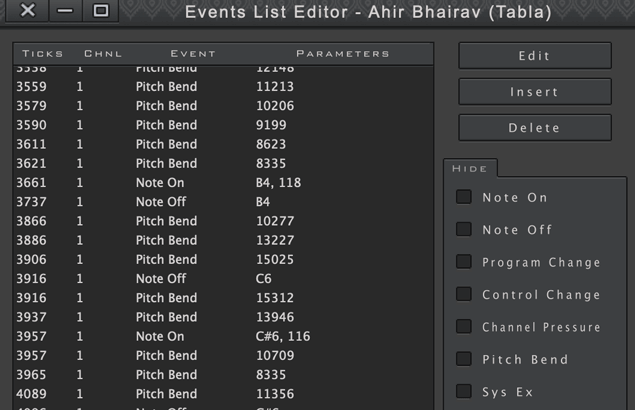This screenshot has height=410, width=635.
Task: Close the Events List Editor window
Action: point(28,10)
